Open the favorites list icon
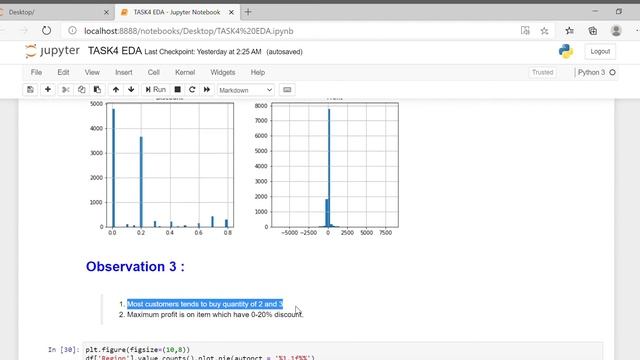640x360 pixels. [x=569, y=31]
